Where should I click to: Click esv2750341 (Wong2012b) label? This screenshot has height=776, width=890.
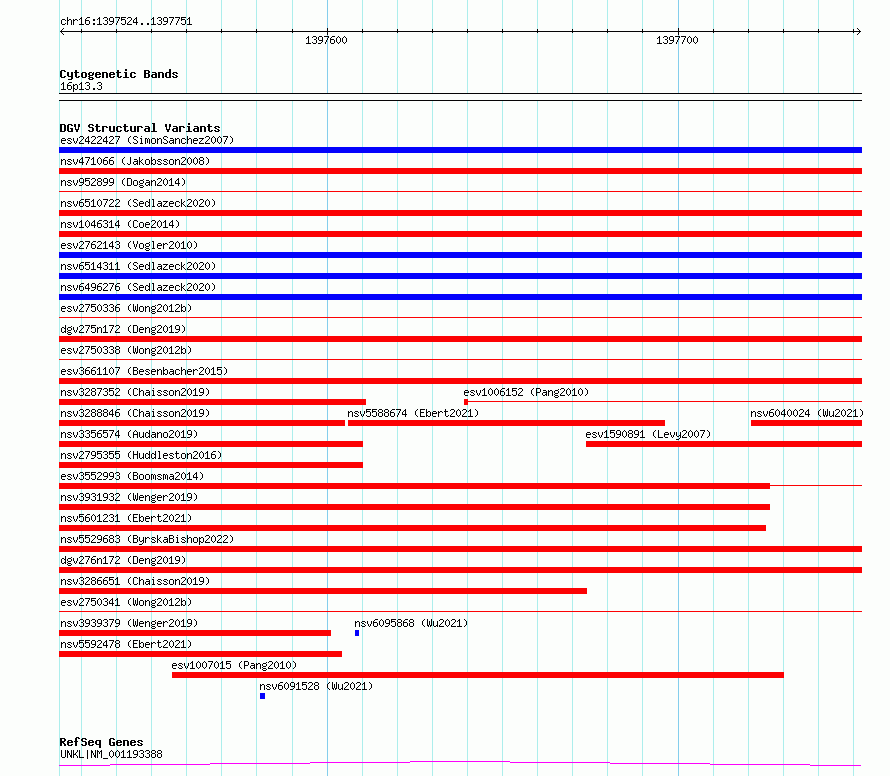[126, 602]
